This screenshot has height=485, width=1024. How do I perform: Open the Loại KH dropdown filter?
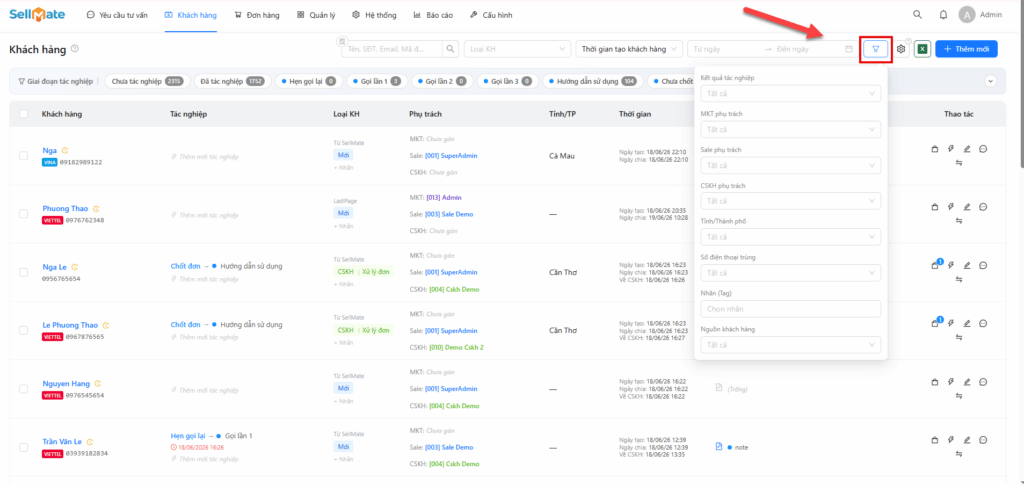tap(517, 49)
